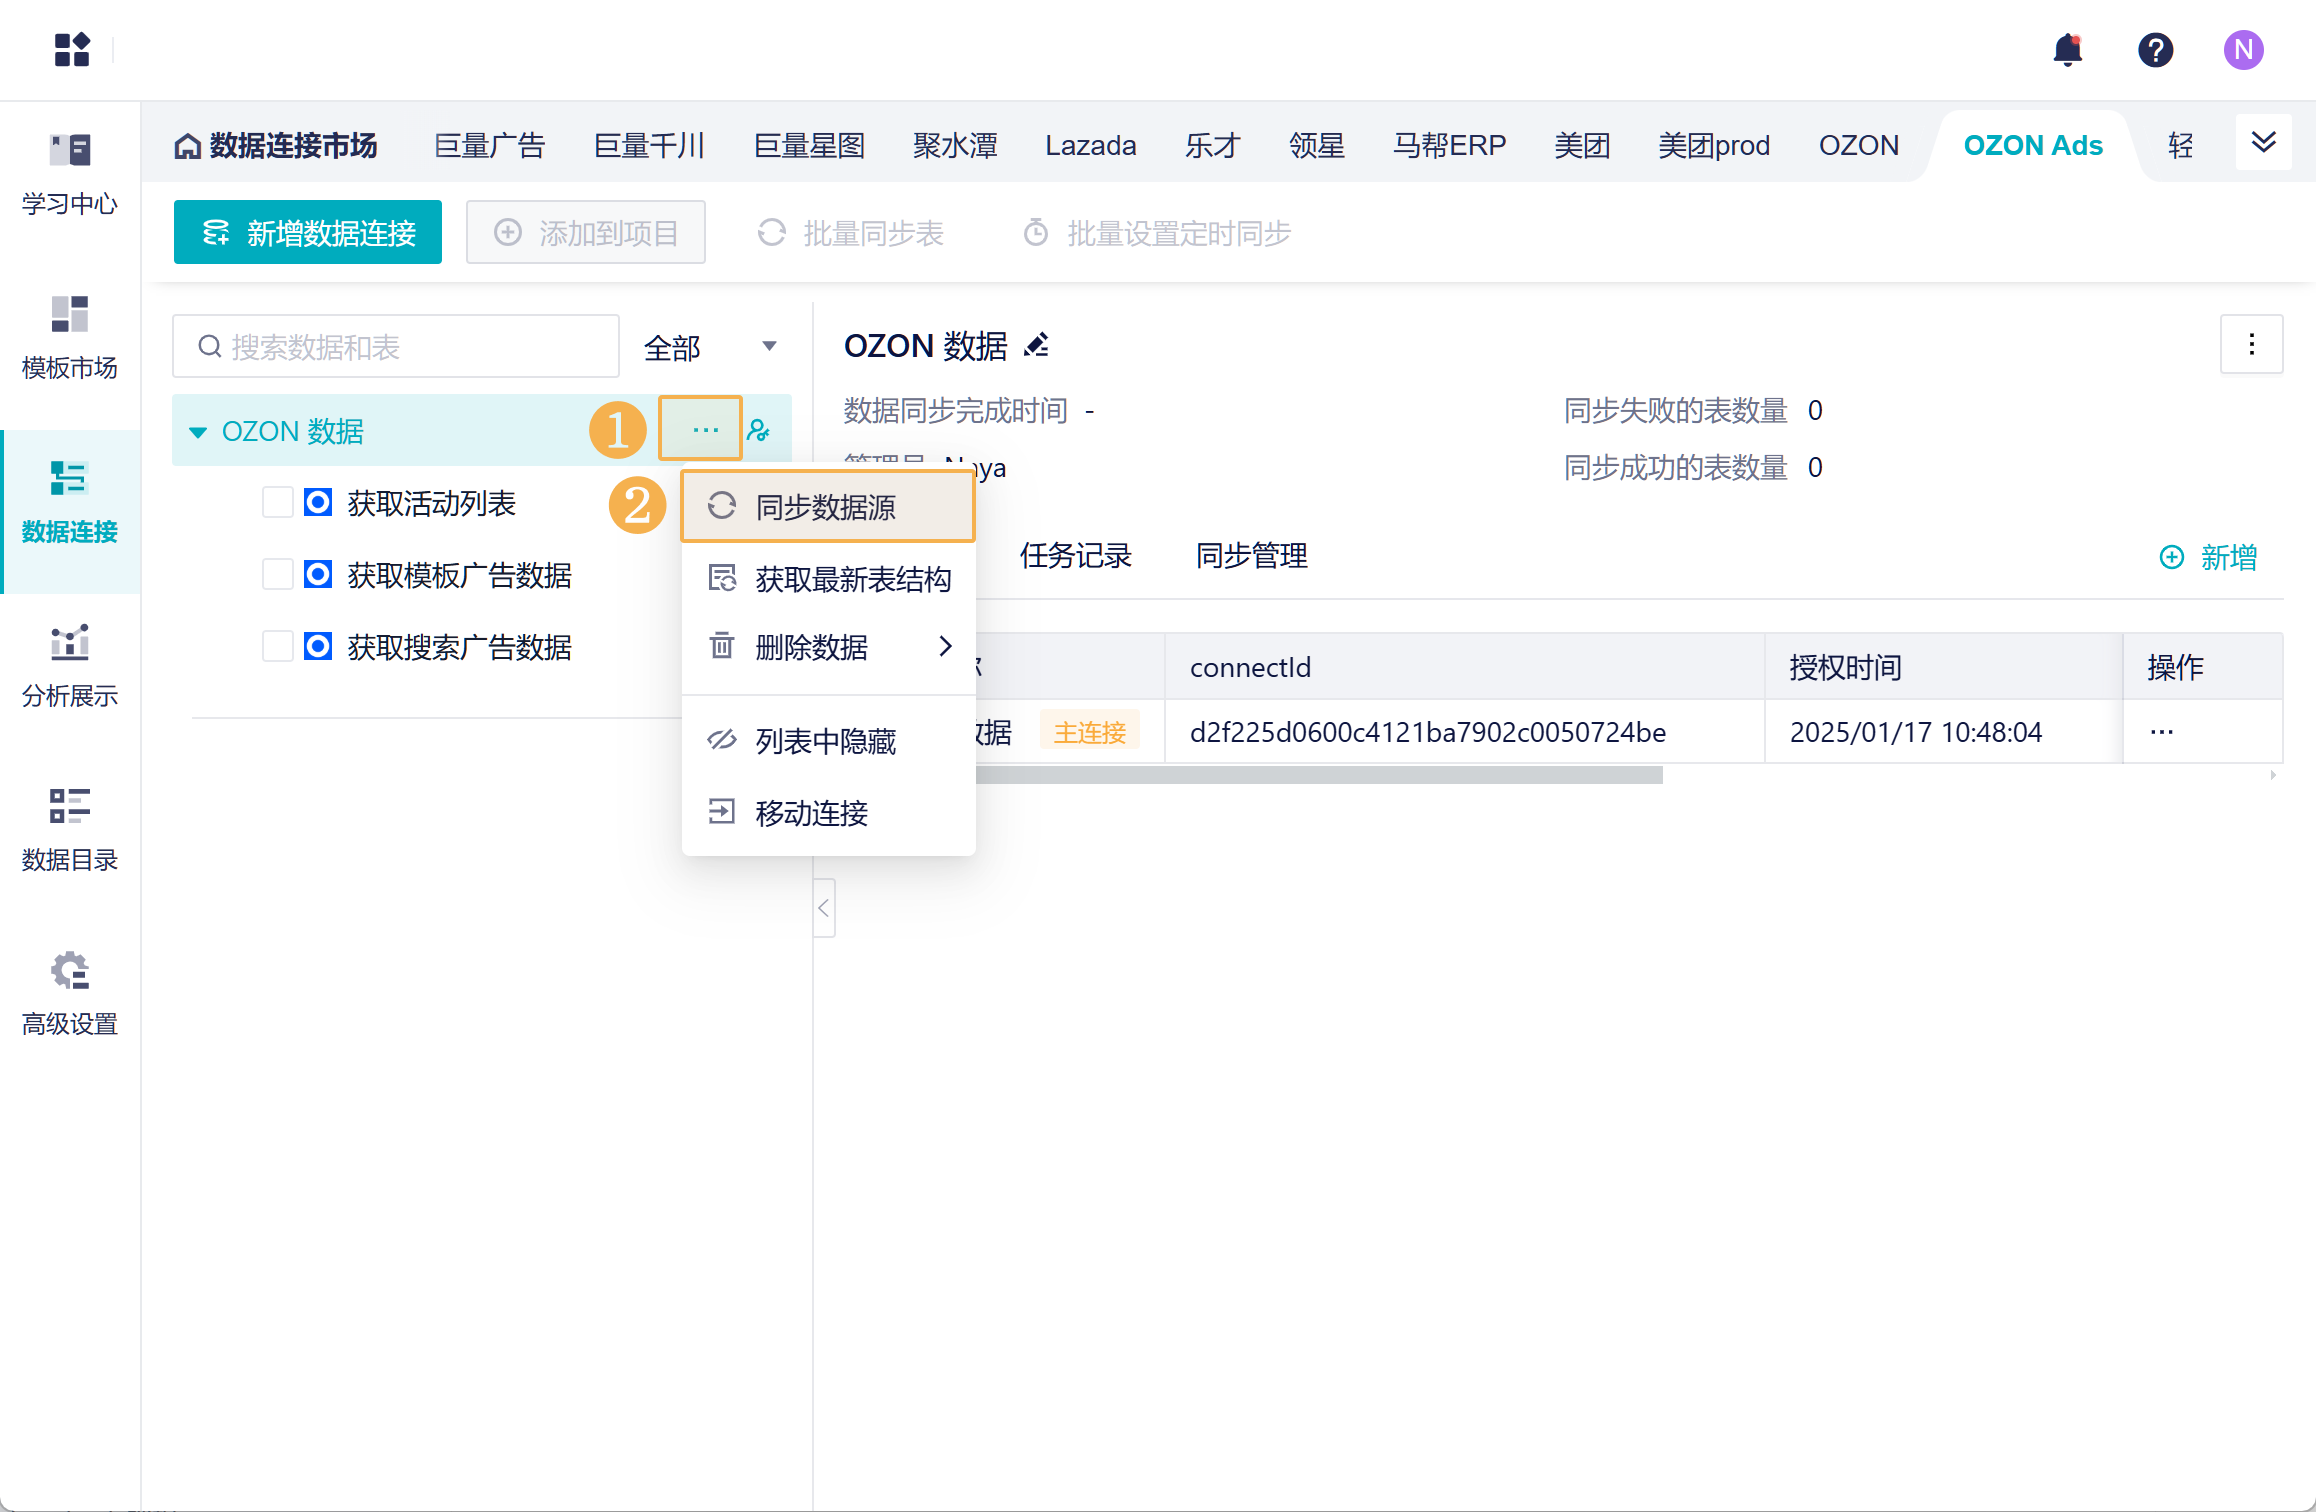Image resolution: width=2316 pixels, height=1512 pixels.
Task: Go to 模板市场 in sidebar
Action: (70, 338)
